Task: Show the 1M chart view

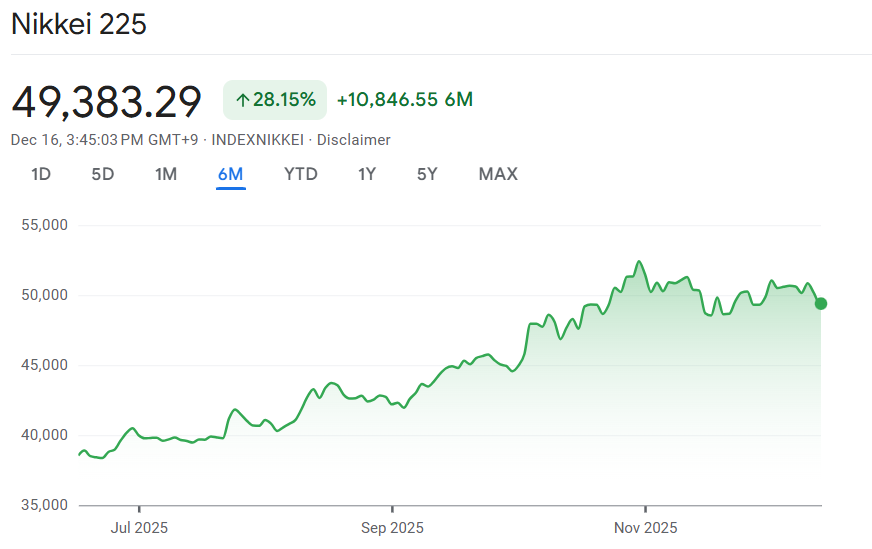Action: coord(166,174)
